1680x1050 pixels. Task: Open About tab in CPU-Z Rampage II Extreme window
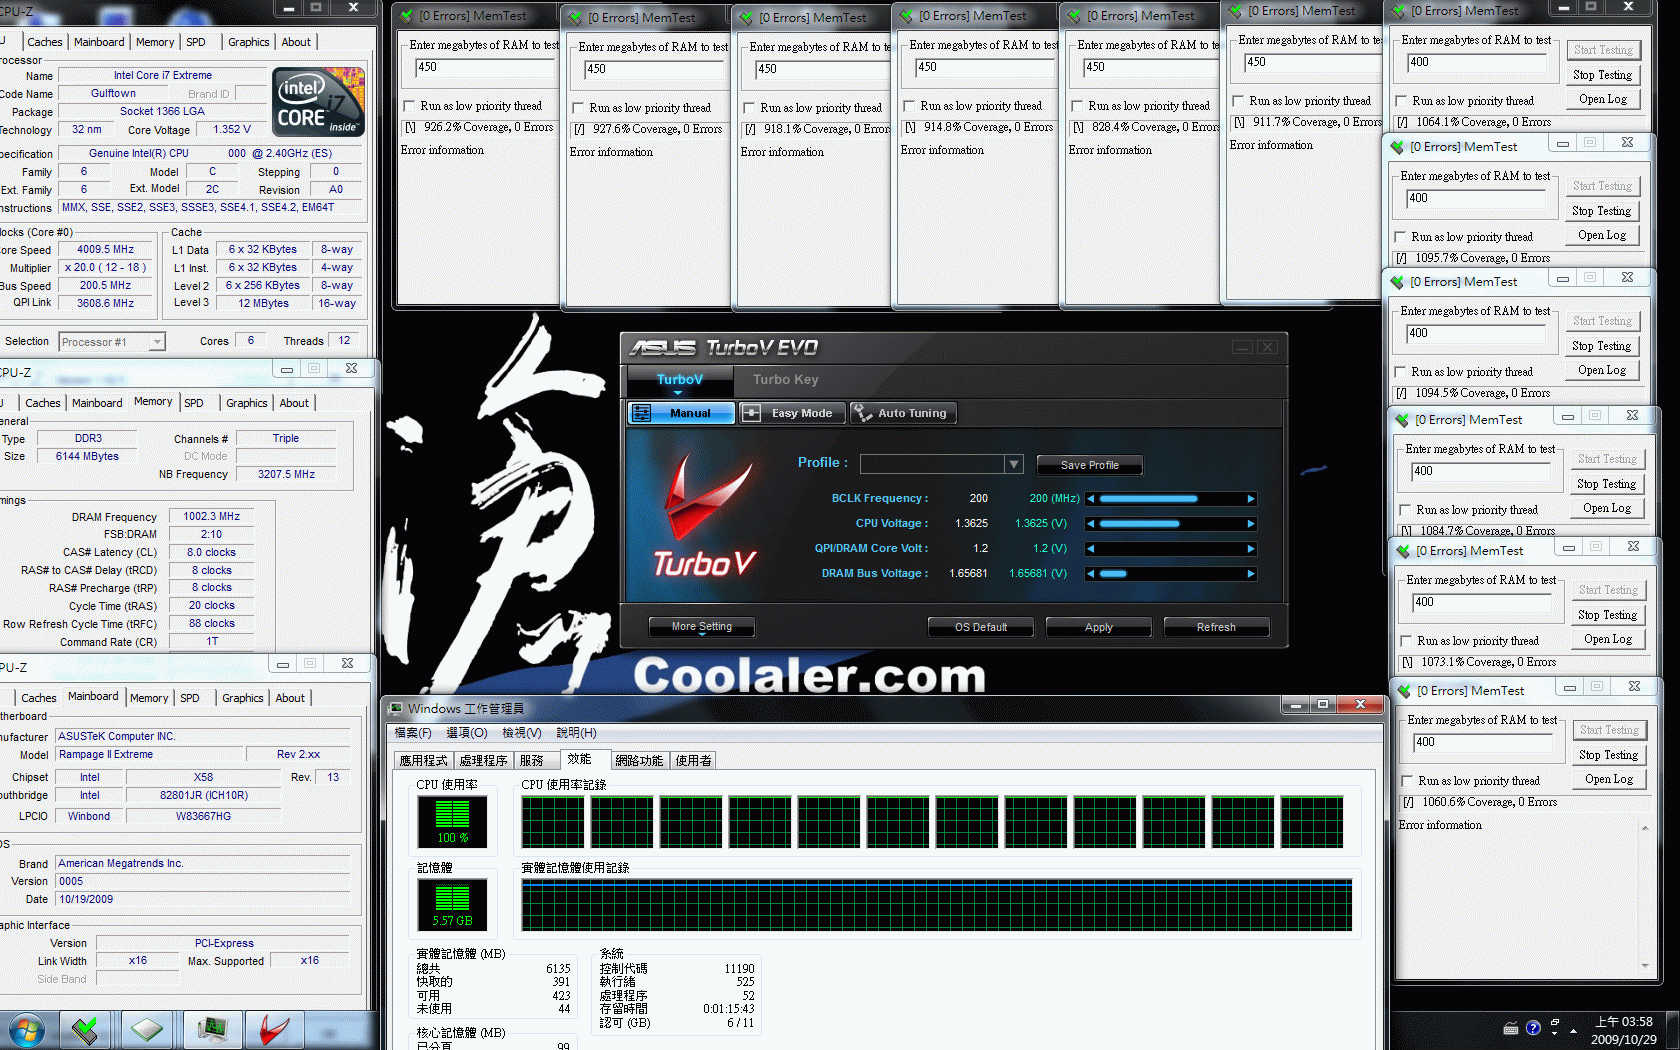290,698
